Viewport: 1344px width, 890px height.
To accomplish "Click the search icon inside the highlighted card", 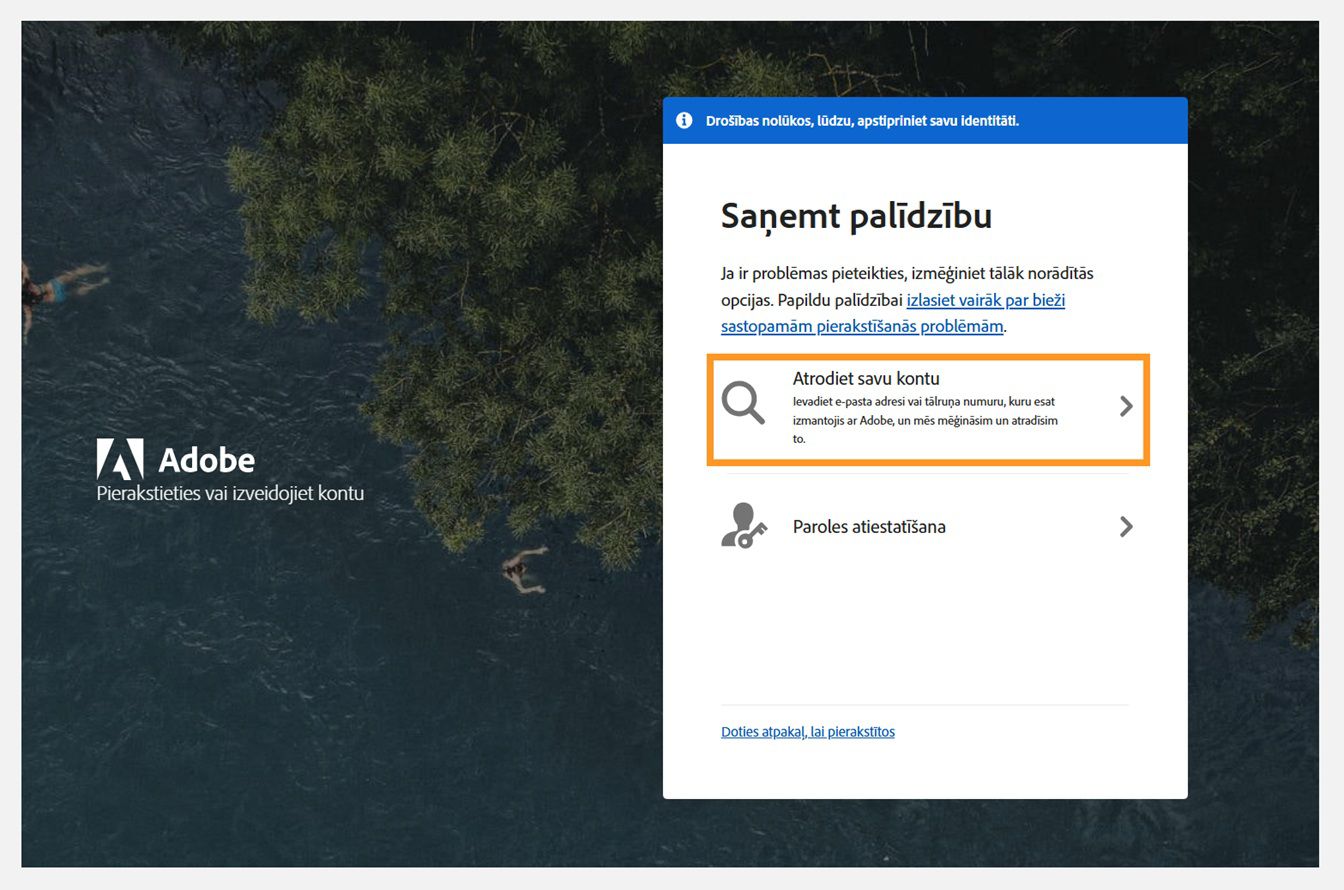I will 744,404.
